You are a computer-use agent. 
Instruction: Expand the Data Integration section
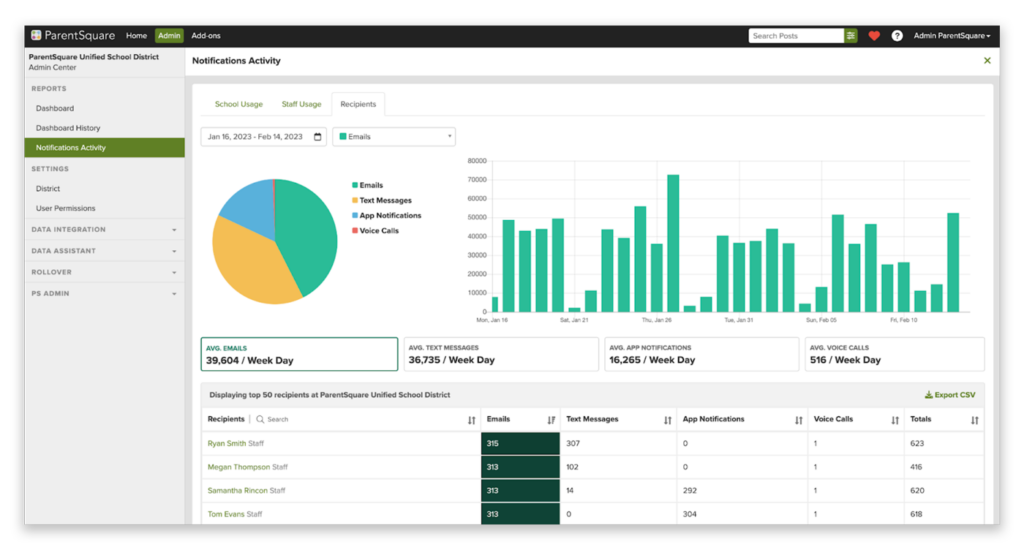[104, 230]
